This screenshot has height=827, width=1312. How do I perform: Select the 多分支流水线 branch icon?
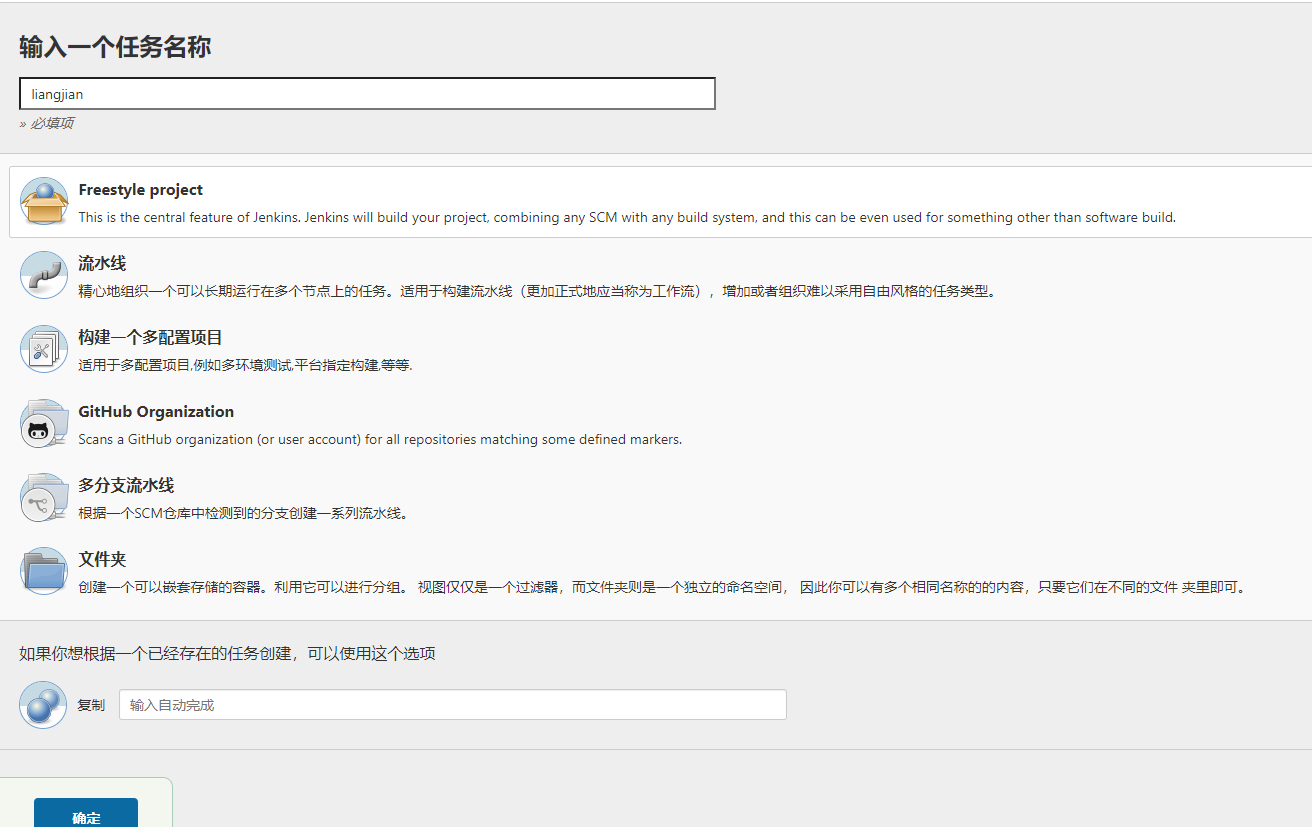(x=44, y=497)
